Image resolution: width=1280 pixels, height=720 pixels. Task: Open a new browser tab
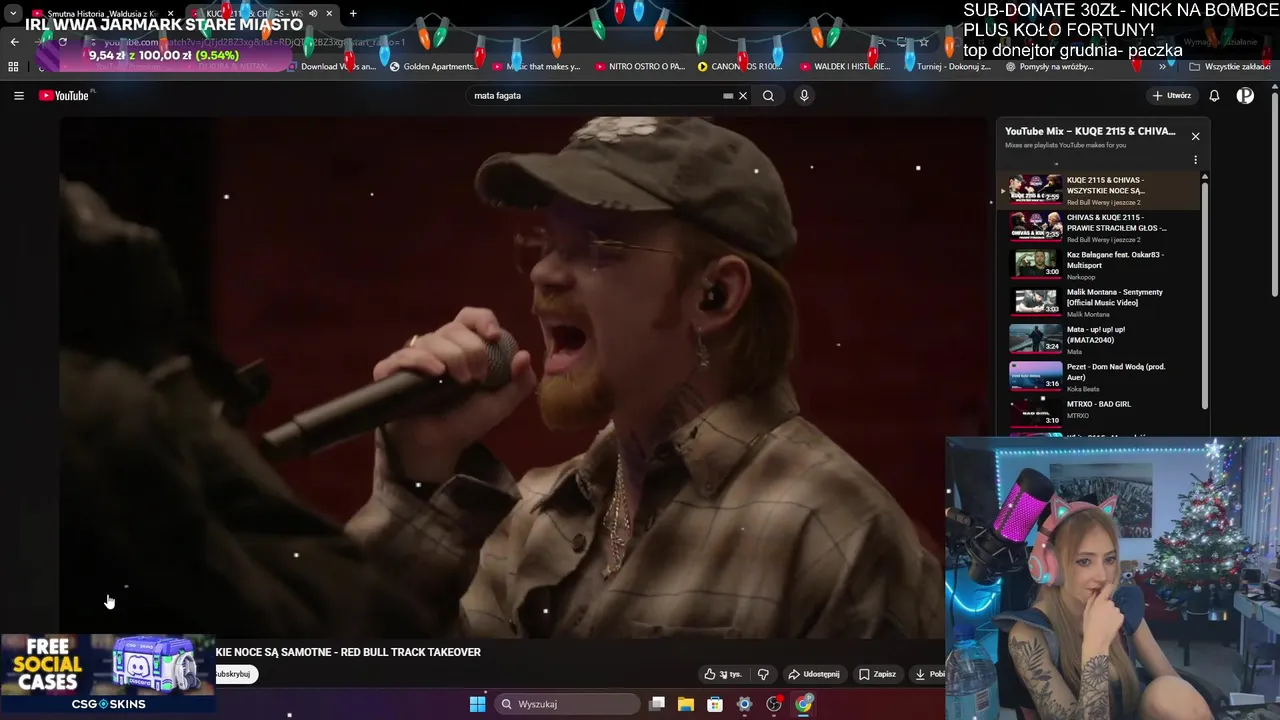(x=353, y=14)
